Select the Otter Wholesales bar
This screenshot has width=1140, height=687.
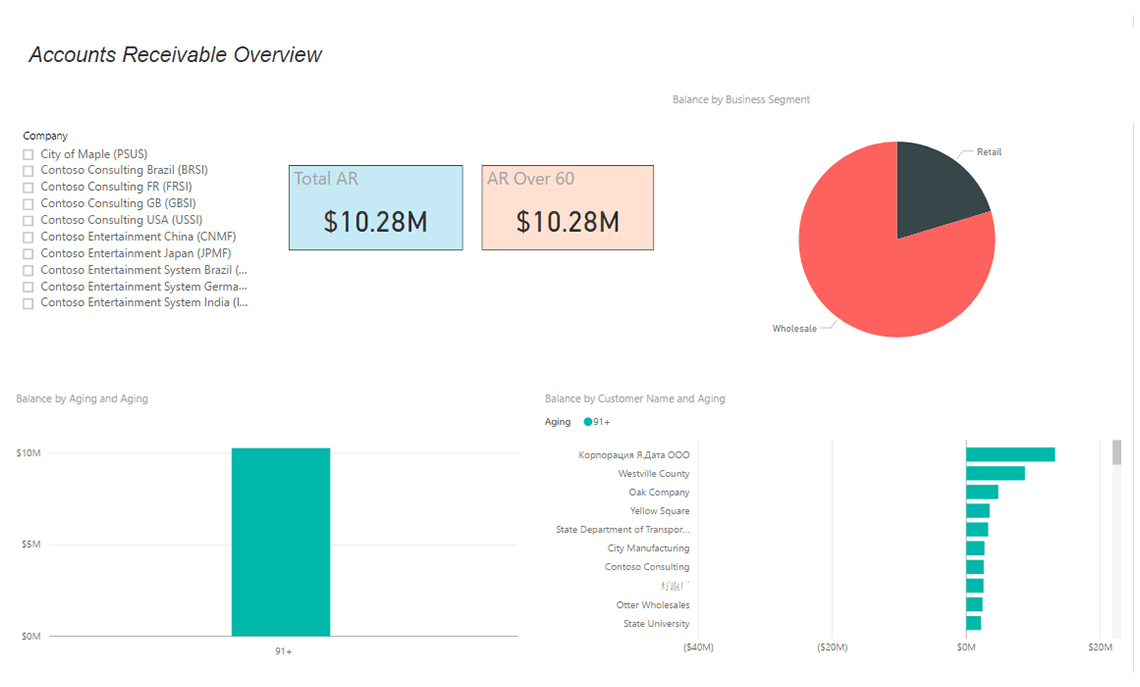[974, 605]
